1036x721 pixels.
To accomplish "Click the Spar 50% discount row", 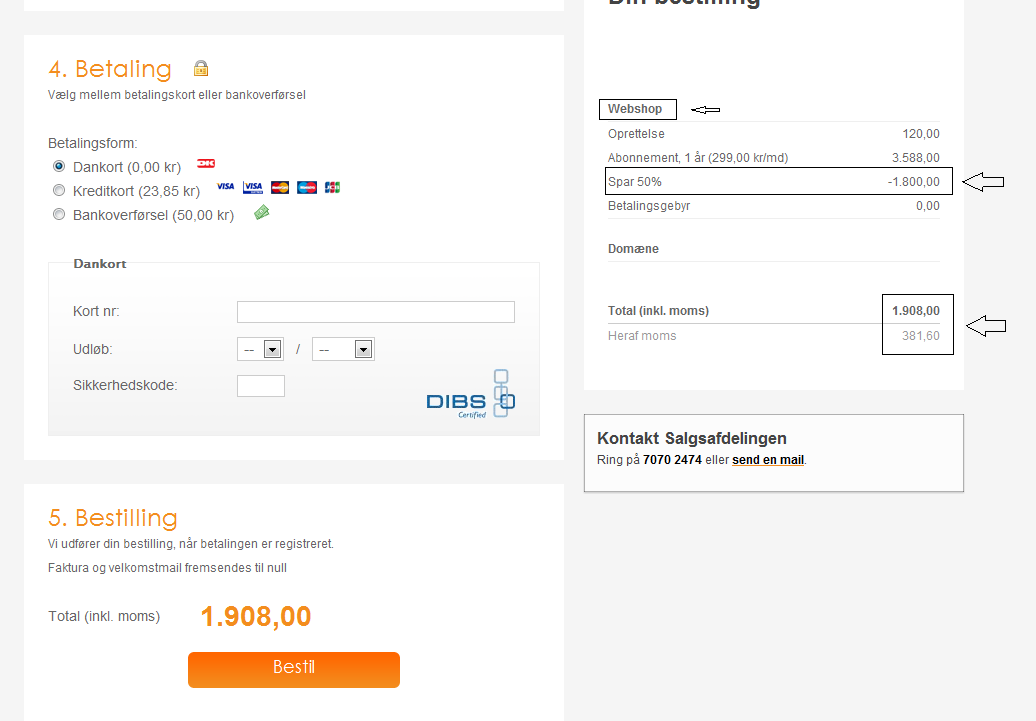I will [778, 182].
